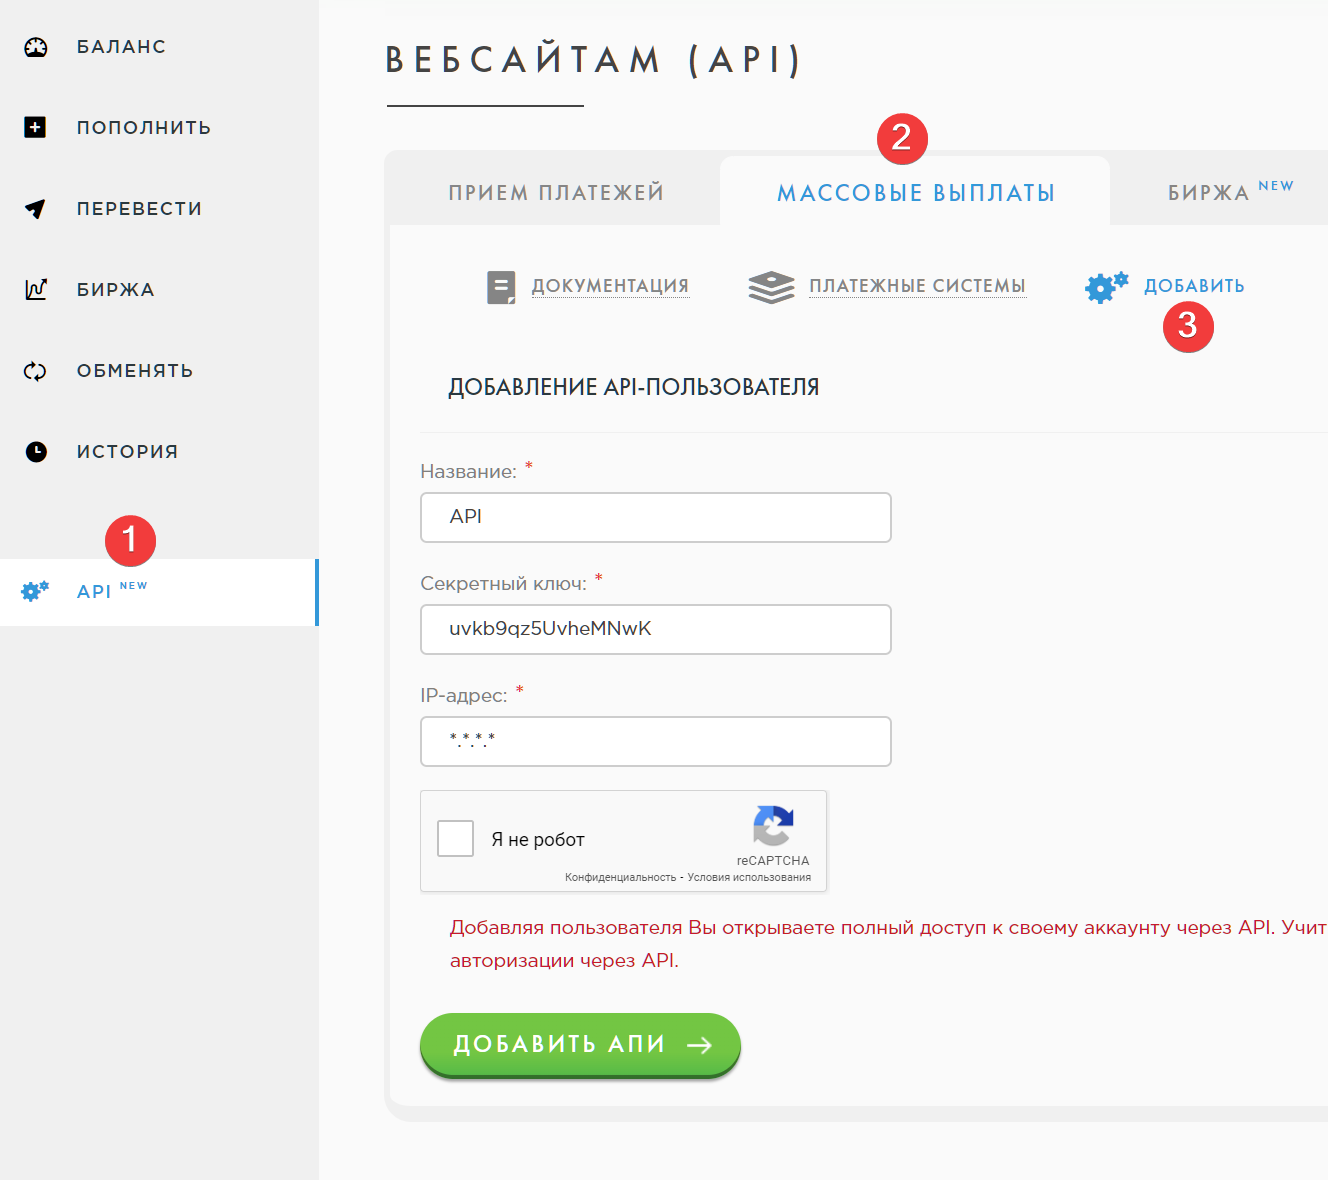Click the Документация document icon
Viewport: 1328px width, 1180px height.
pyautogui.click(x=501, y=287)
